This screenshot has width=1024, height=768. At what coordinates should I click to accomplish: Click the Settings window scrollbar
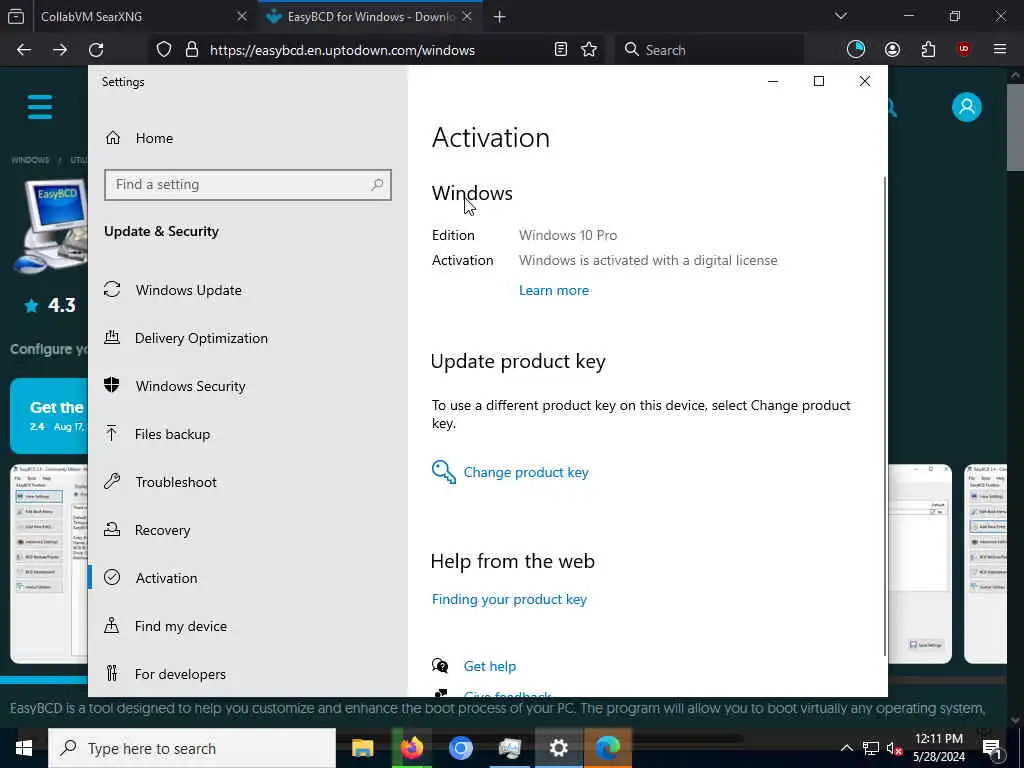pyautogui.click(x=885, y=415)
